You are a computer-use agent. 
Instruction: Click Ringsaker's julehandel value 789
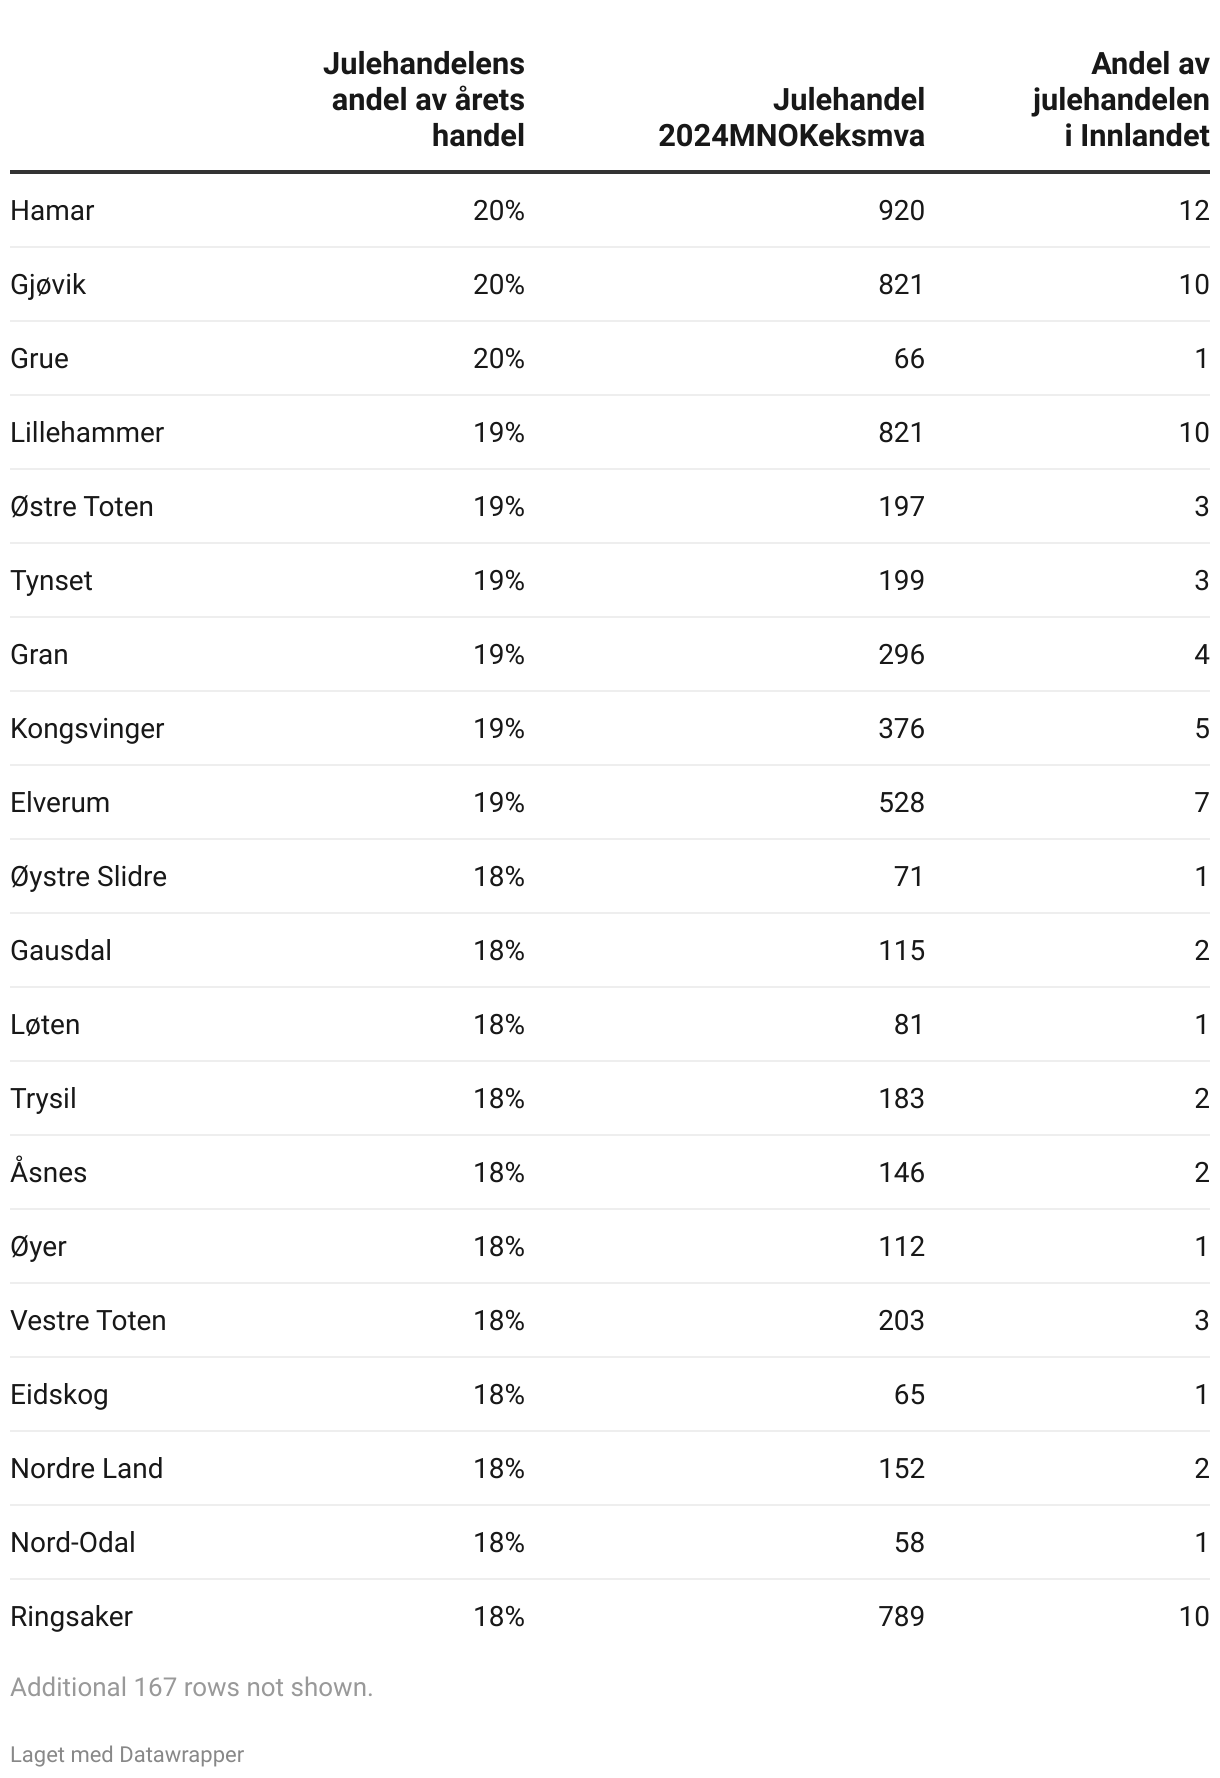[x=901, y=1617]
